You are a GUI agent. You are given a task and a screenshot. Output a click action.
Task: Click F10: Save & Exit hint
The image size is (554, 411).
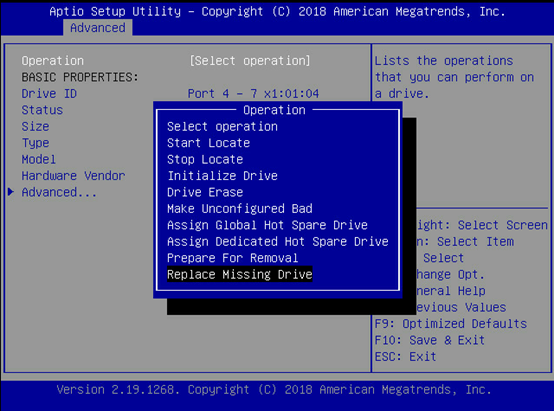(430, 340)
